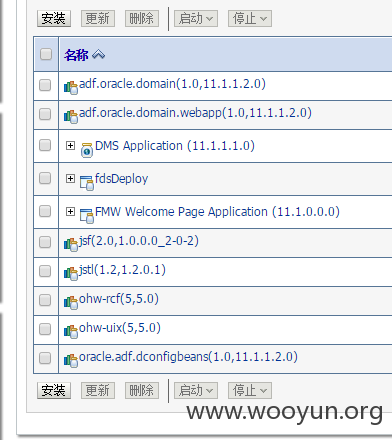Click the bottom 安装 button
This screenshot has width=392, height=440.
[54, 390]
